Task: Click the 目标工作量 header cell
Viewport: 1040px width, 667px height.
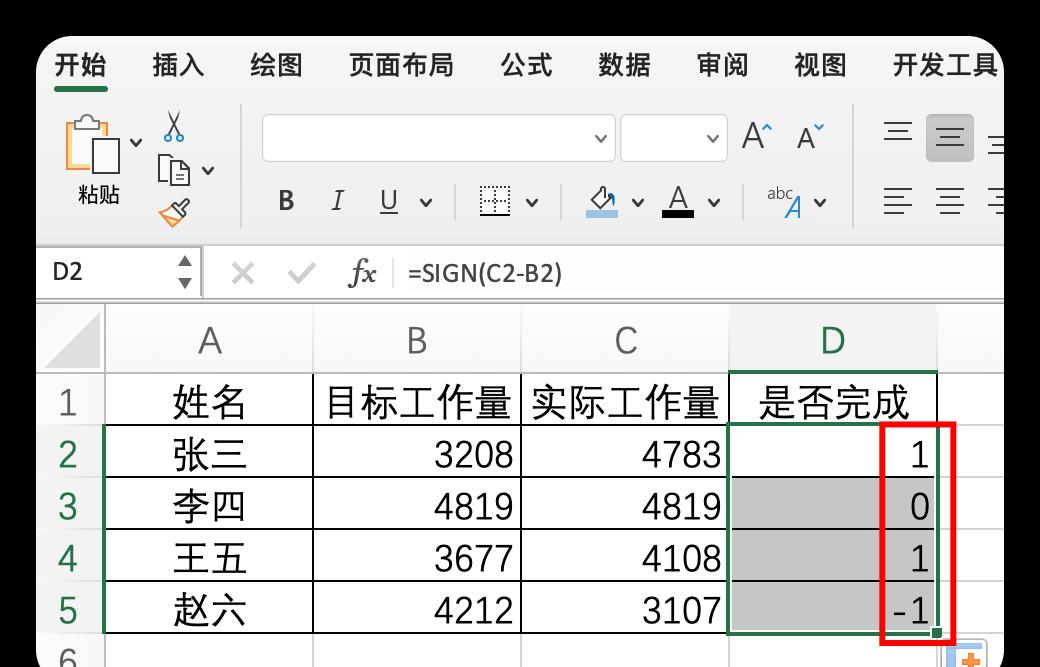Action: [x=417, y=400]
